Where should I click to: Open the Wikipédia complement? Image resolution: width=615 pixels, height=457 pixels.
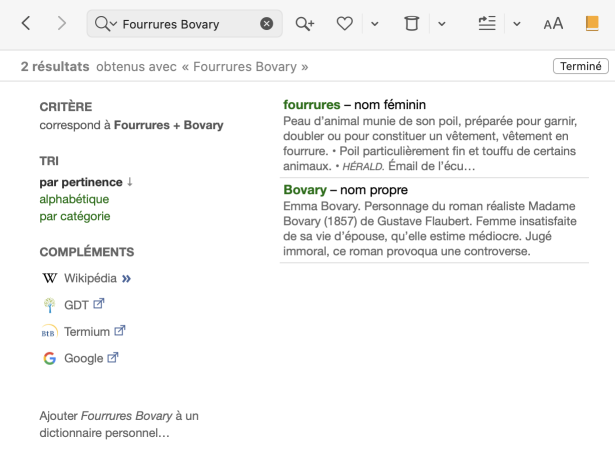(90, 278)
